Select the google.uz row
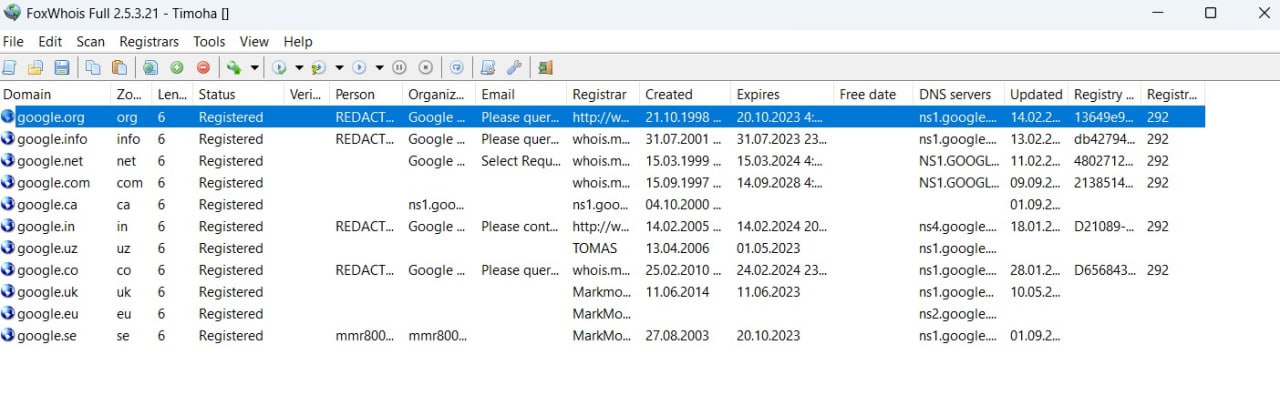1280x395 pixels. (x=602, y=248)
